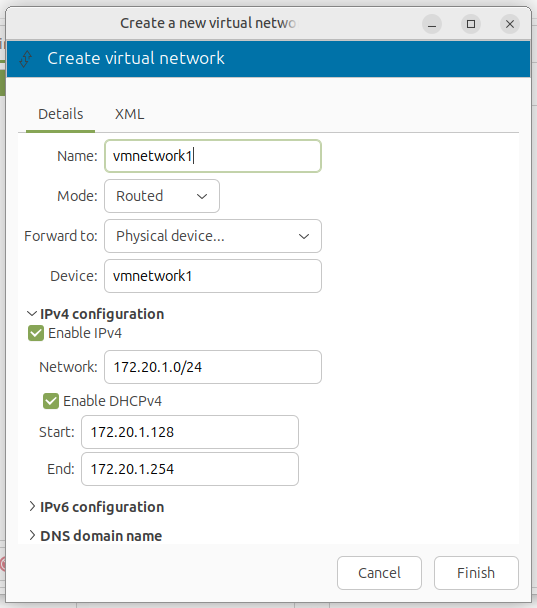Uncheck the Enable IPv4 checkbox
This screenshot has height=608, width=537.
(x=36, y=333)
